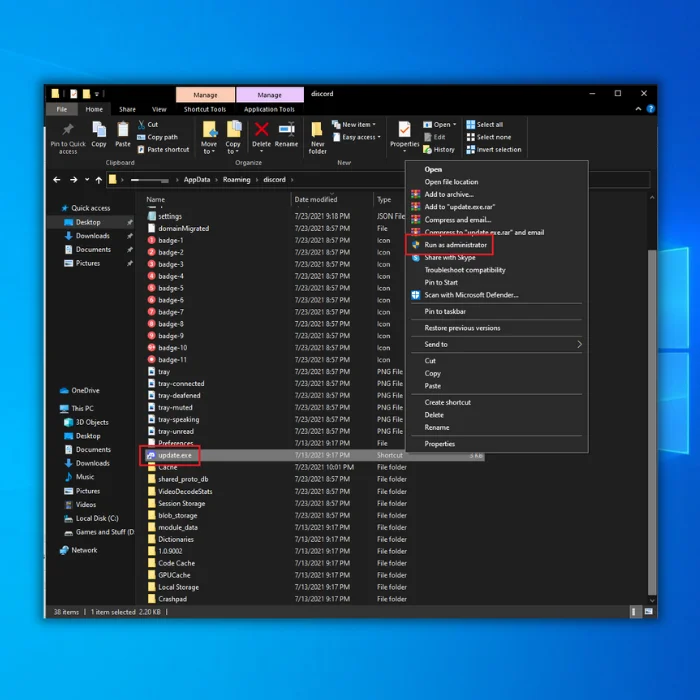Click the shield icon beside Run as administrator
Screen dimensions: 700x700
tap(416, 245)
